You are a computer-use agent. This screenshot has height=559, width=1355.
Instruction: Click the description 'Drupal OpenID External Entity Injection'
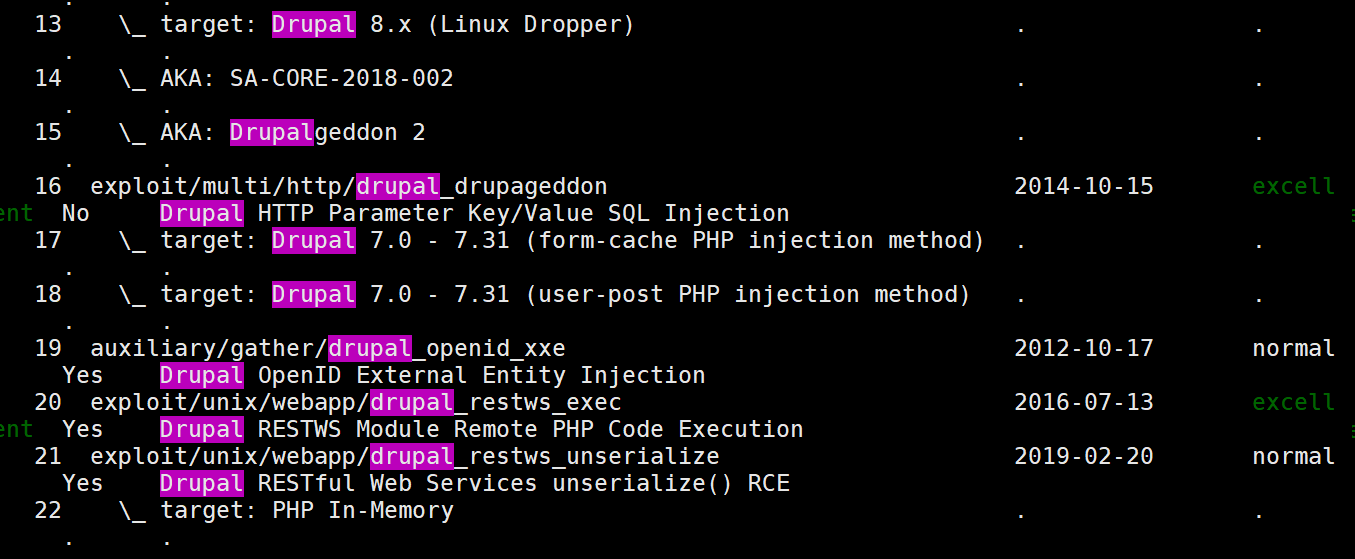(x=433, y=375)
